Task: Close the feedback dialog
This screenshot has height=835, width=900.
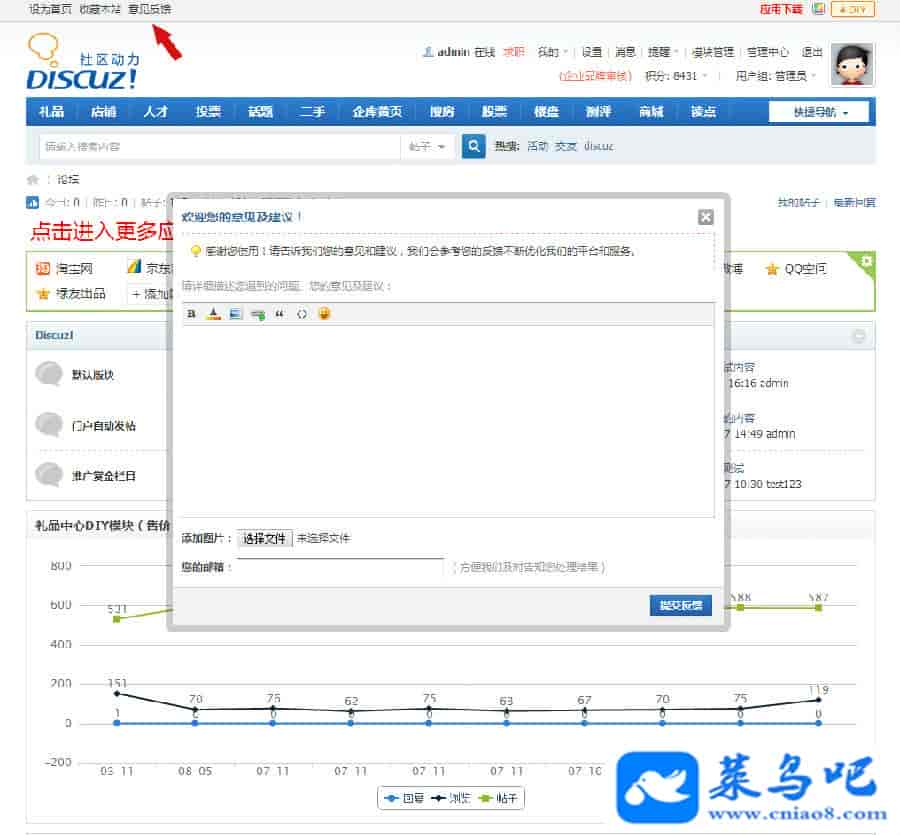Action: point(705,217)
